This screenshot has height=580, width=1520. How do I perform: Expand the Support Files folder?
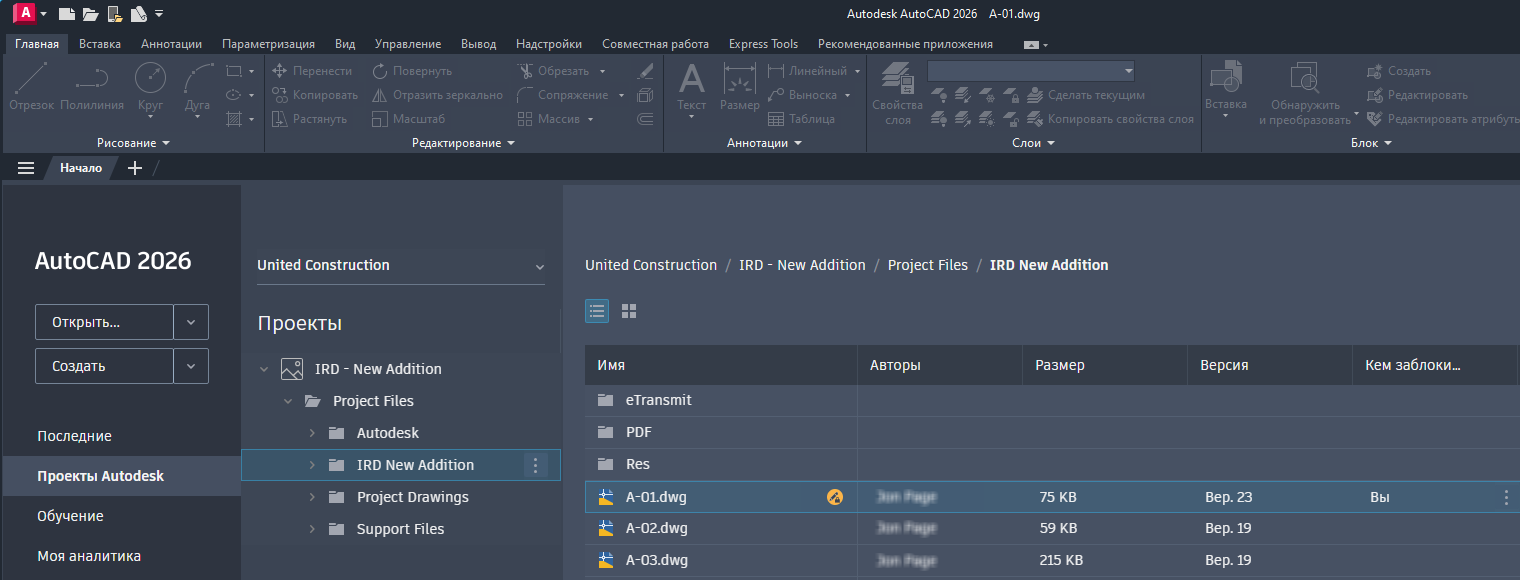(x=312, y=529)
